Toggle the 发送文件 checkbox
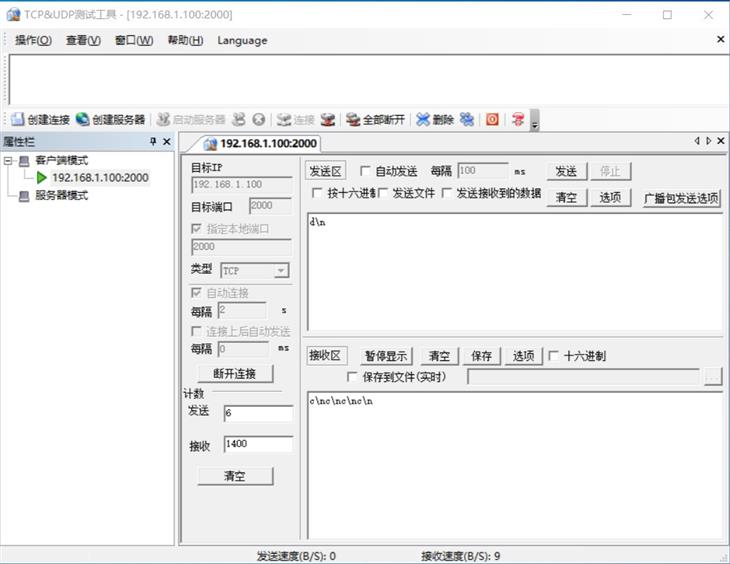This screenshot has height=564, width=730. tap(383, 193)
